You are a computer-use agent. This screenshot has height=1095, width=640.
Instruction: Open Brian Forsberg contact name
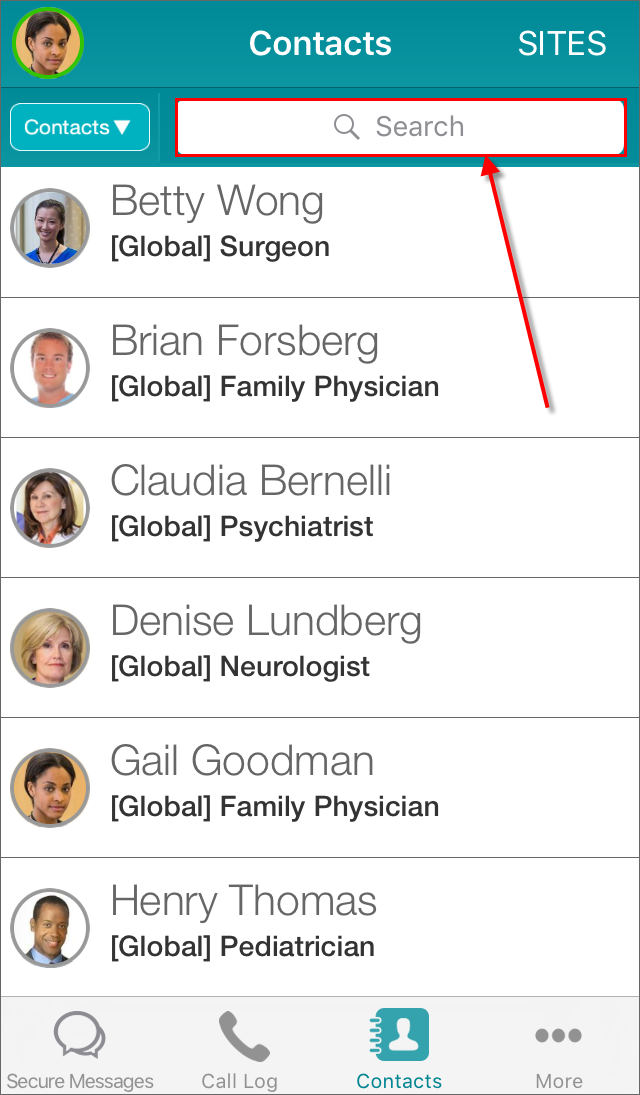click(245, 342)
